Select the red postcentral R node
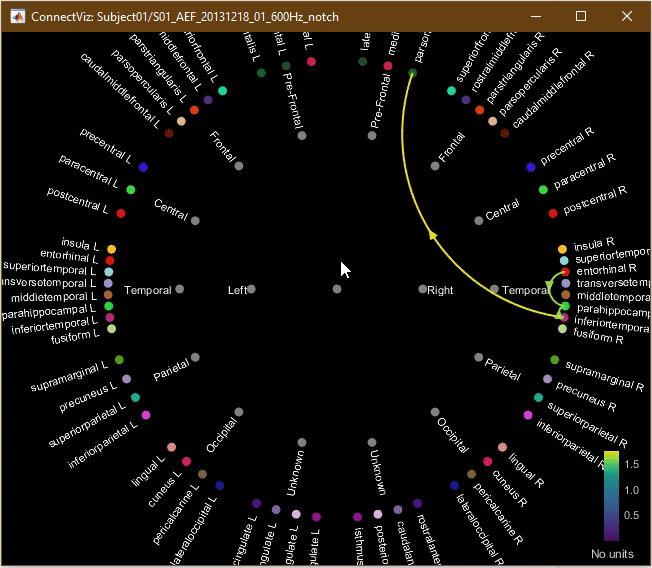652x568 pixels. [553, 213]
